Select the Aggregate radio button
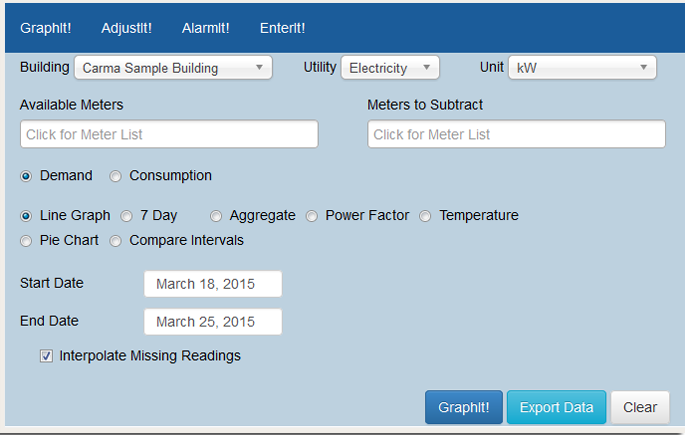This screenshot has height=435, width=688. (x=216, y=216)
